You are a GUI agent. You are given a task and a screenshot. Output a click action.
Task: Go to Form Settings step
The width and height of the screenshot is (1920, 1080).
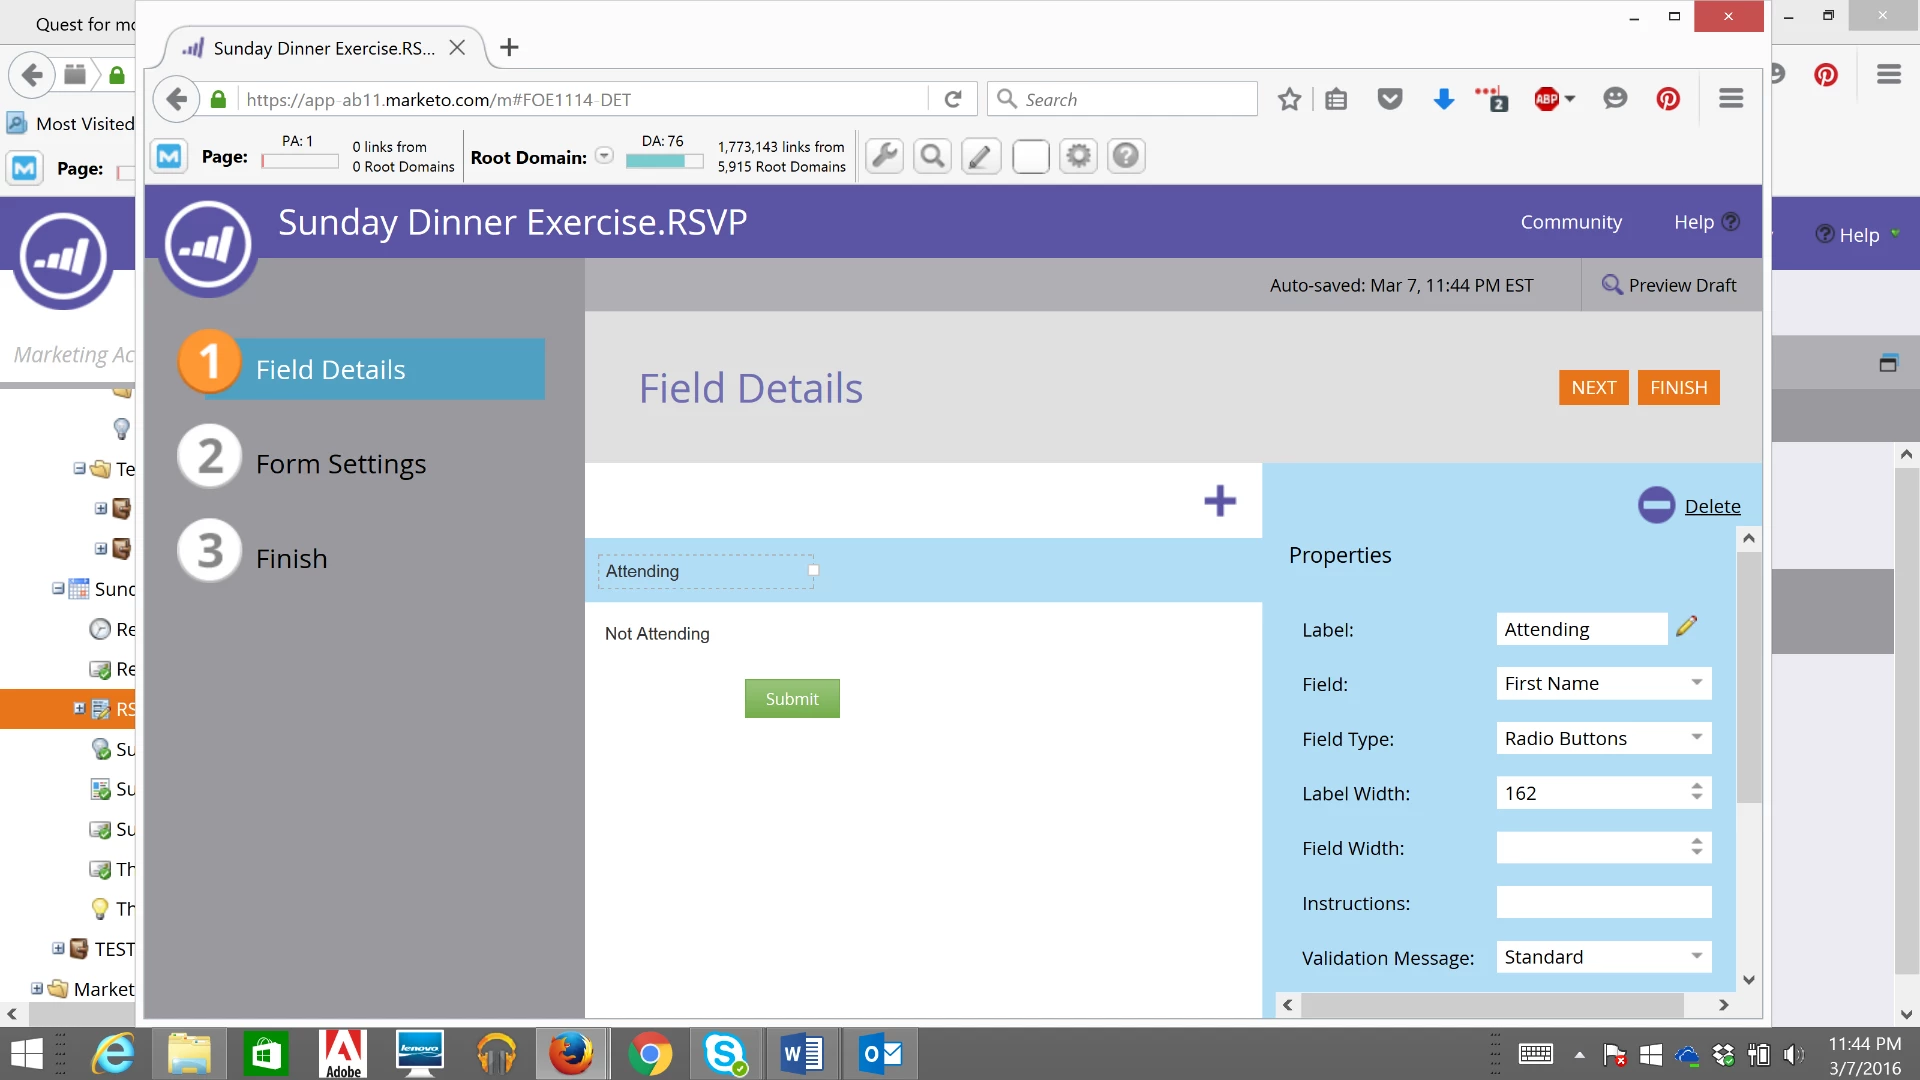pyautogui.click(x=340, y=464)
